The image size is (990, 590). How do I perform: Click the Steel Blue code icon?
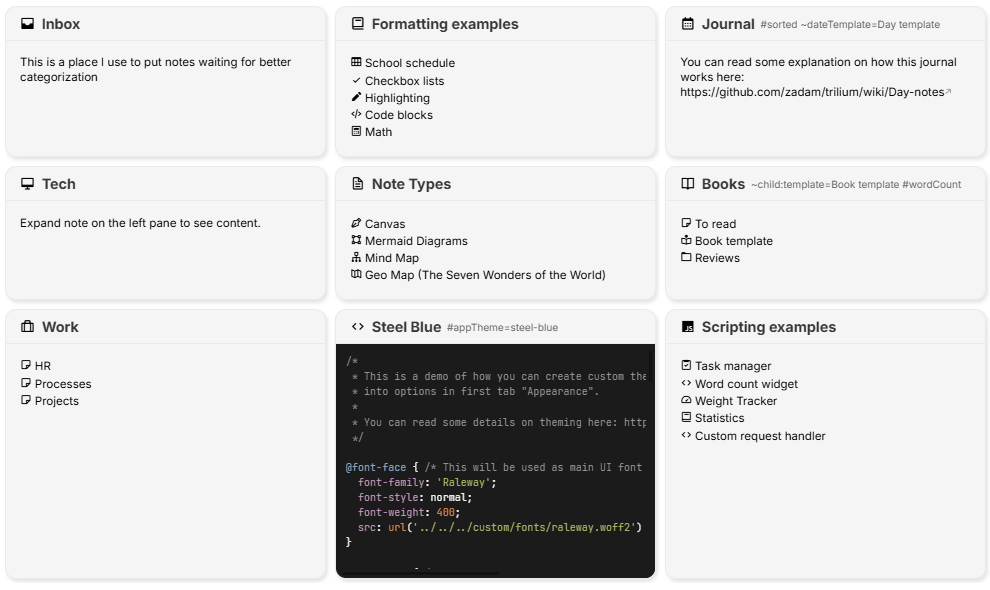(357, 327)
